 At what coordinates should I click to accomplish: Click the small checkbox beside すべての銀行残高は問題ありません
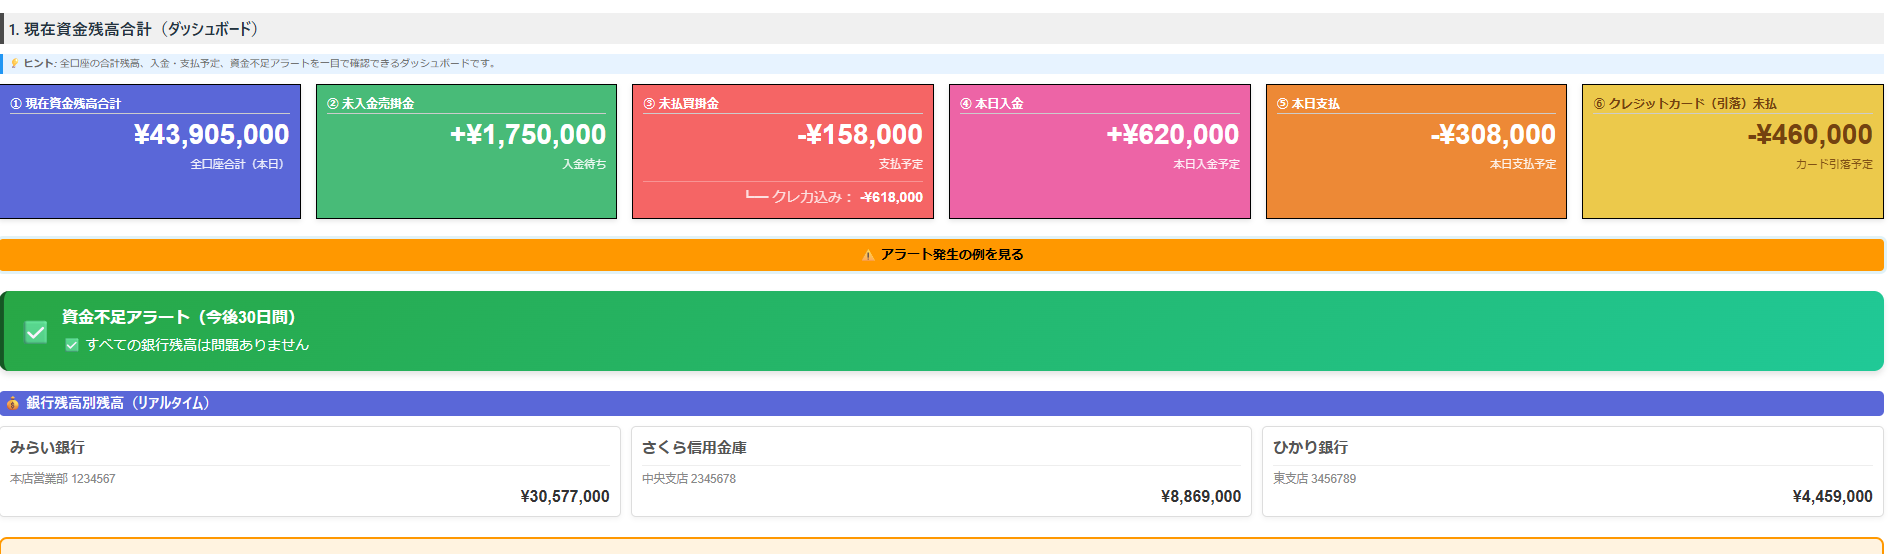[72, 345]
